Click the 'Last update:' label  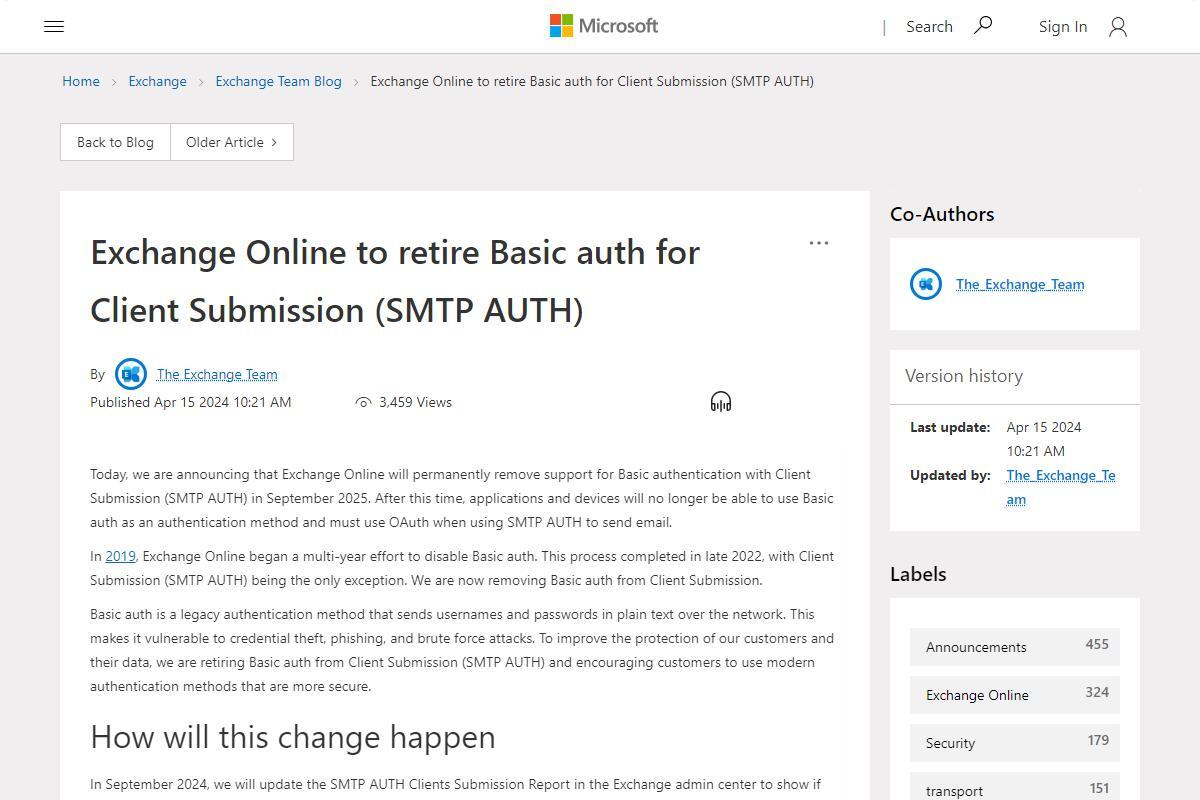click(950, 427)
